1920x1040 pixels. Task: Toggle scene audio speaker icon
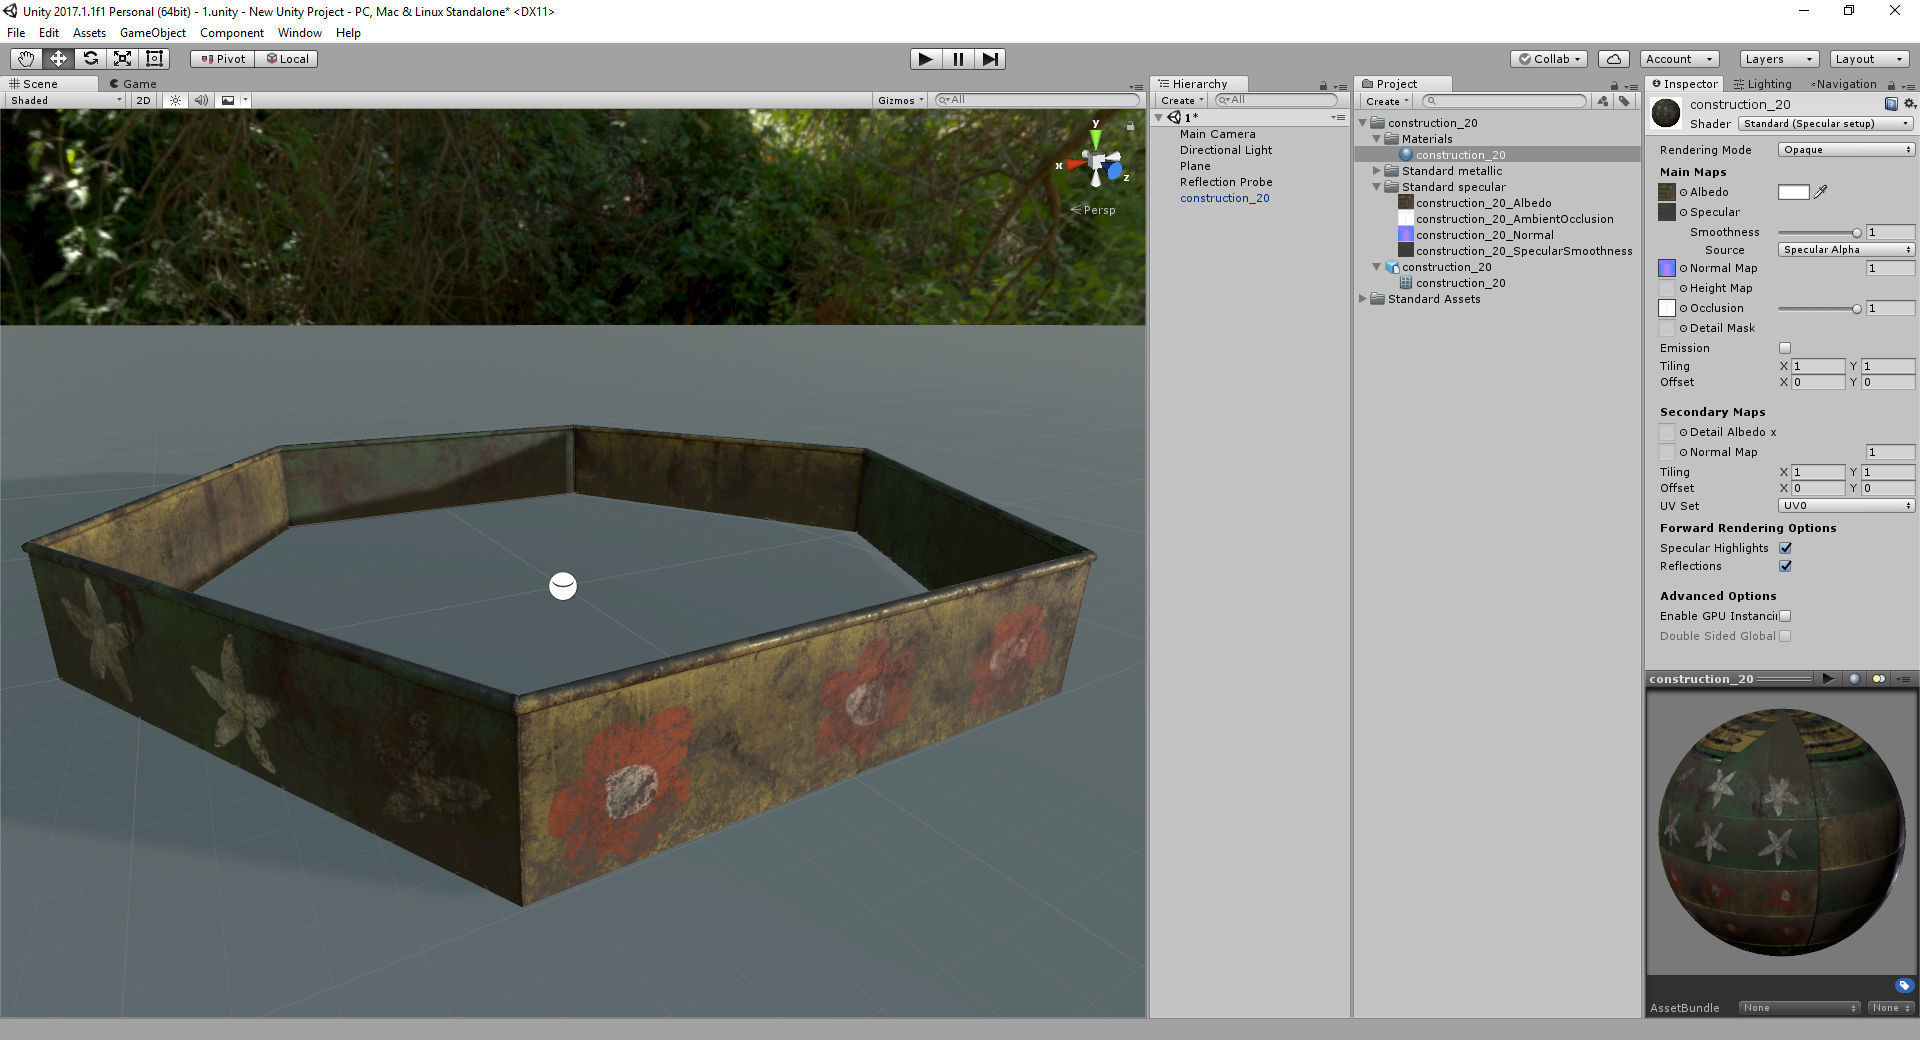pyautogui.click(x=202, y=100)
